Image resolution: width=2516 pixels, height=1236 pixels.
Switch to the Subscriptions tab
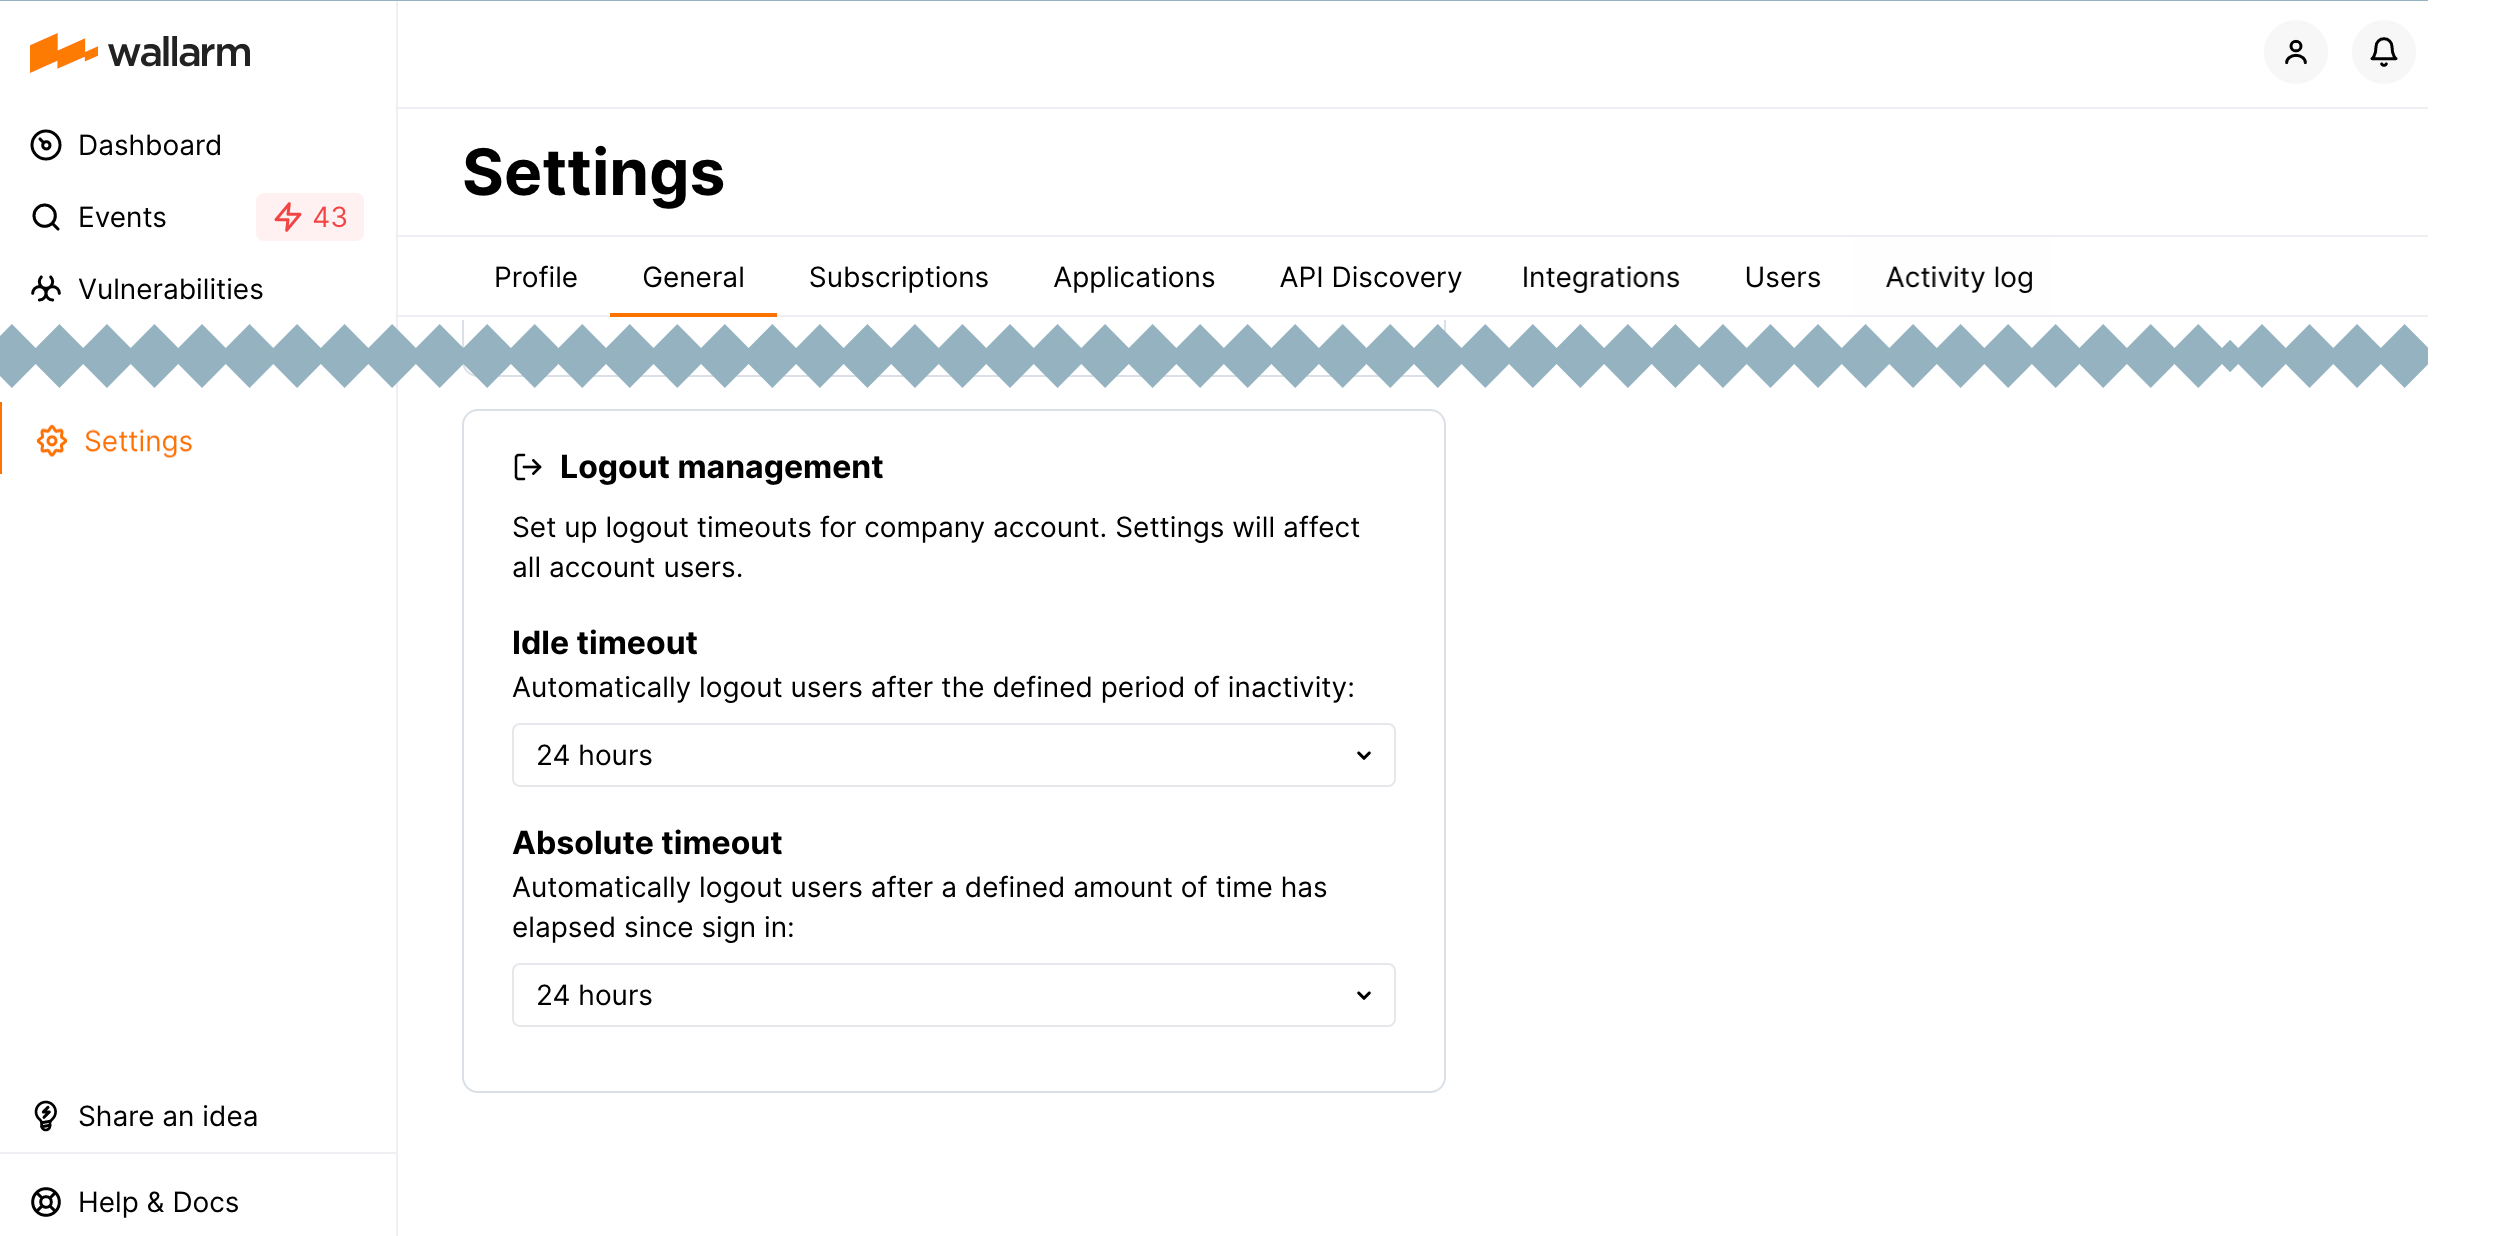tap(898, 277)
